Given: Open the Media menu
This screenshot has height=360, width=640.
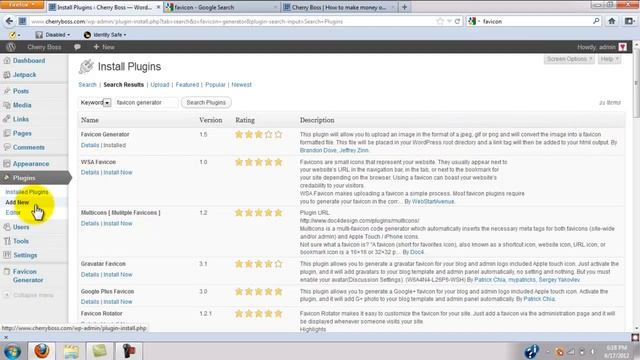Looking at the screenshot, I should (x=22, y=105).
